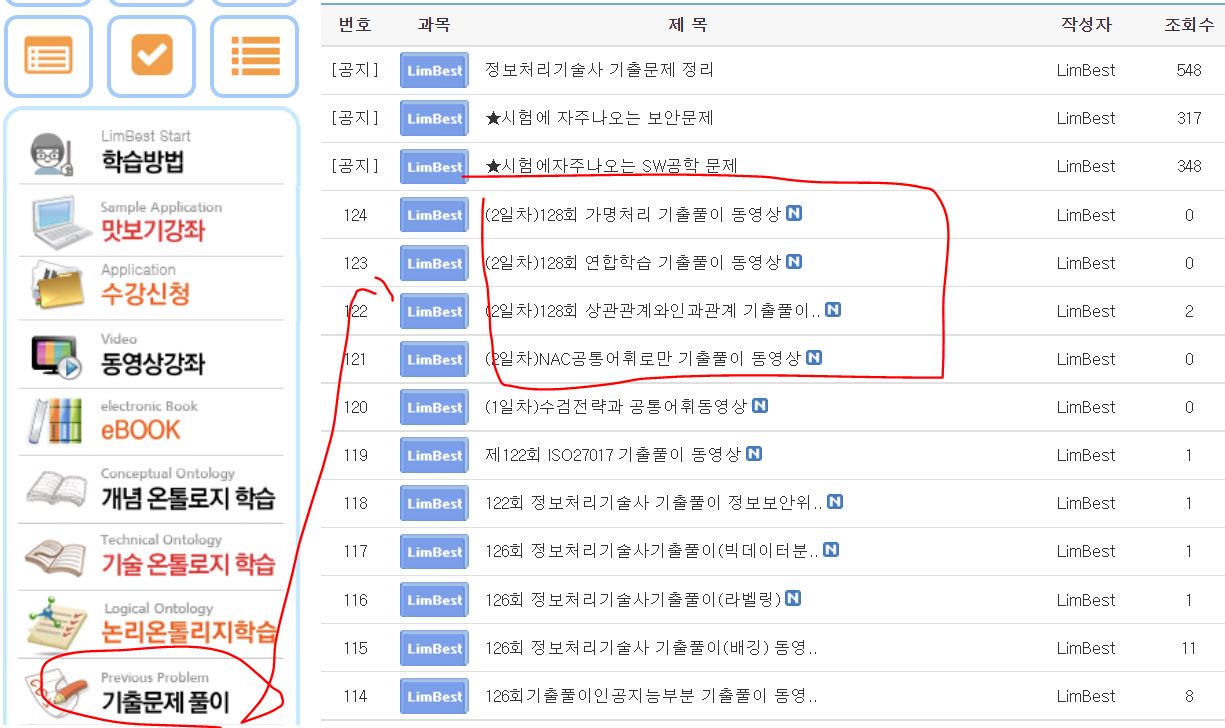Open notice ★시험에 자주나오는 보안문제
1225x728 pixels.
click(x=599, y=118)
